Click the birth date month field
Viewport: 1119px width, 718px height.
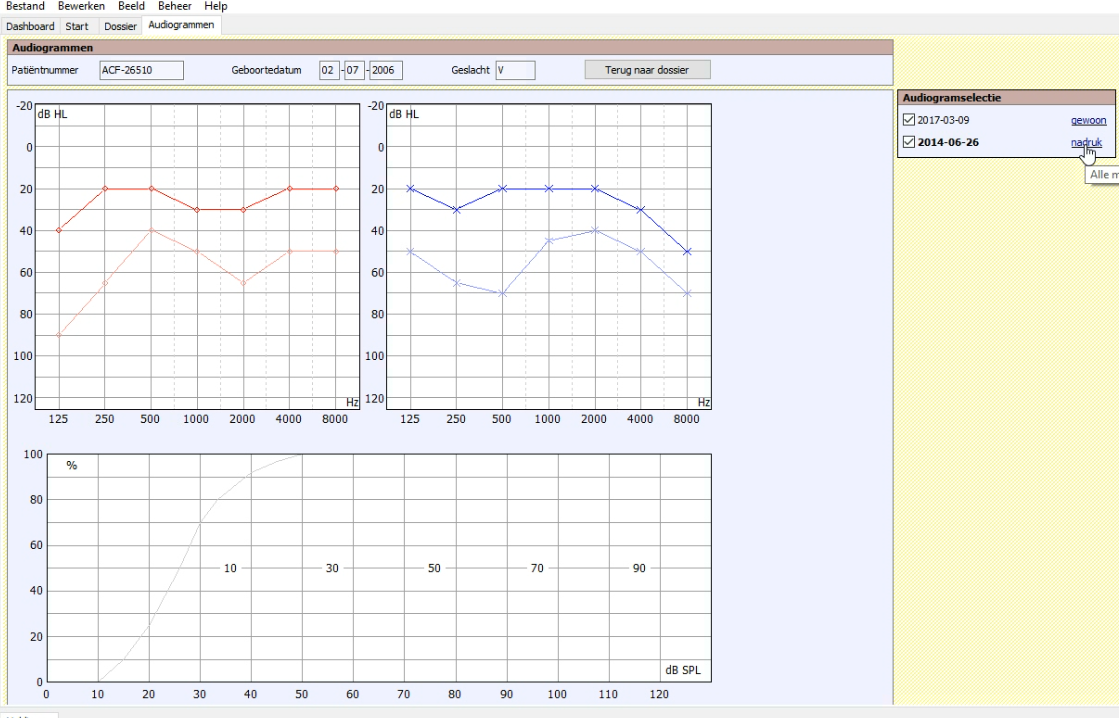(x=354, y=69)
